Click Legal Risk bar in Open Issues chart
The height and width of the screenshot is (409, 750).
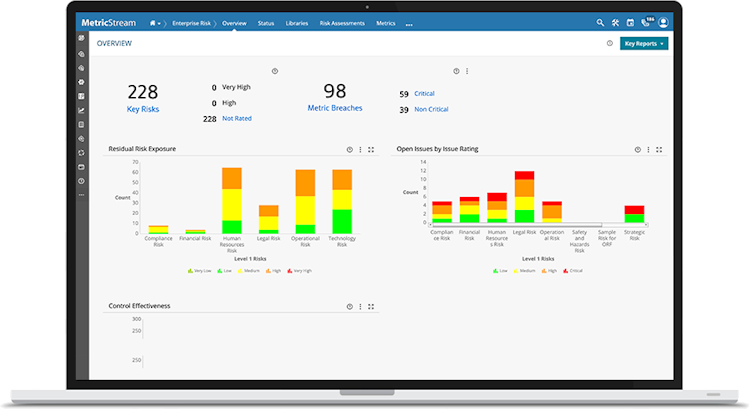[524, 197]
